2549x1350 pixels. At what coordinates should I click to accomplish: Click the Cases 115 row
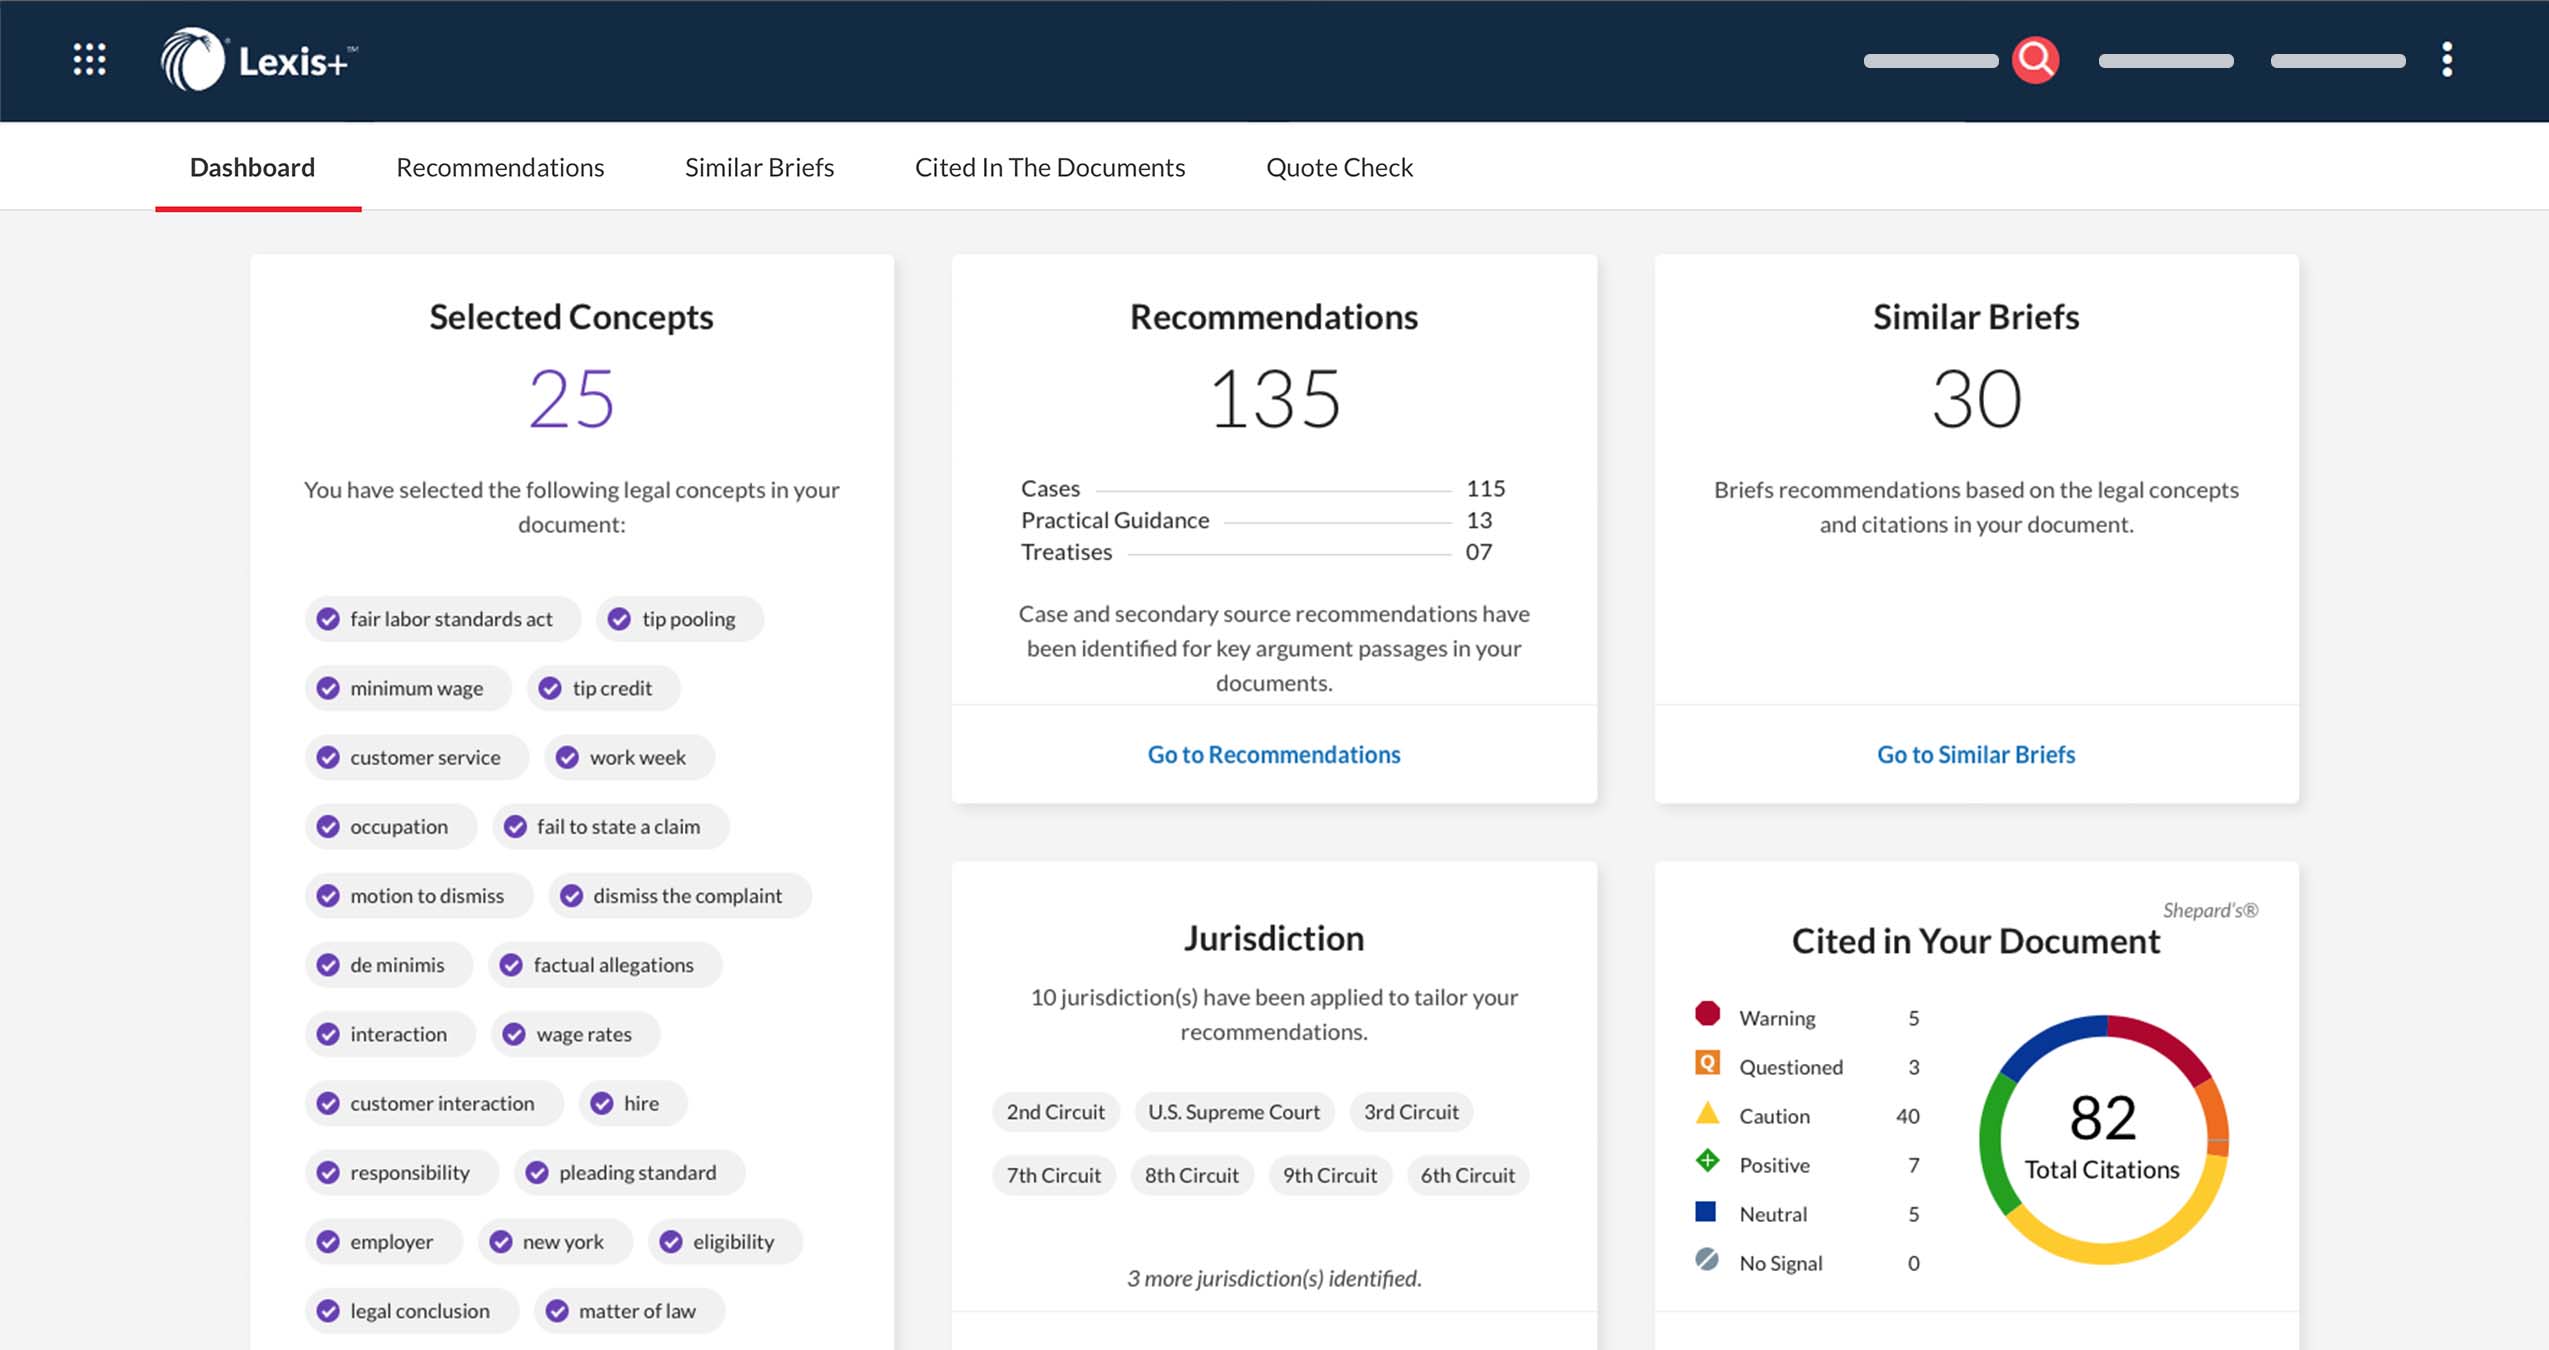1263,488
